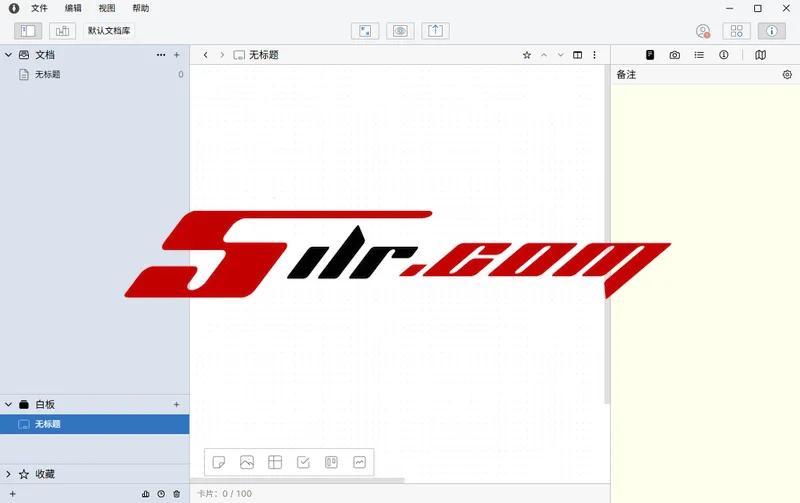800x503 pixels.
Task: Navigate back with the left arrow
Action: [x=206, y=55]
